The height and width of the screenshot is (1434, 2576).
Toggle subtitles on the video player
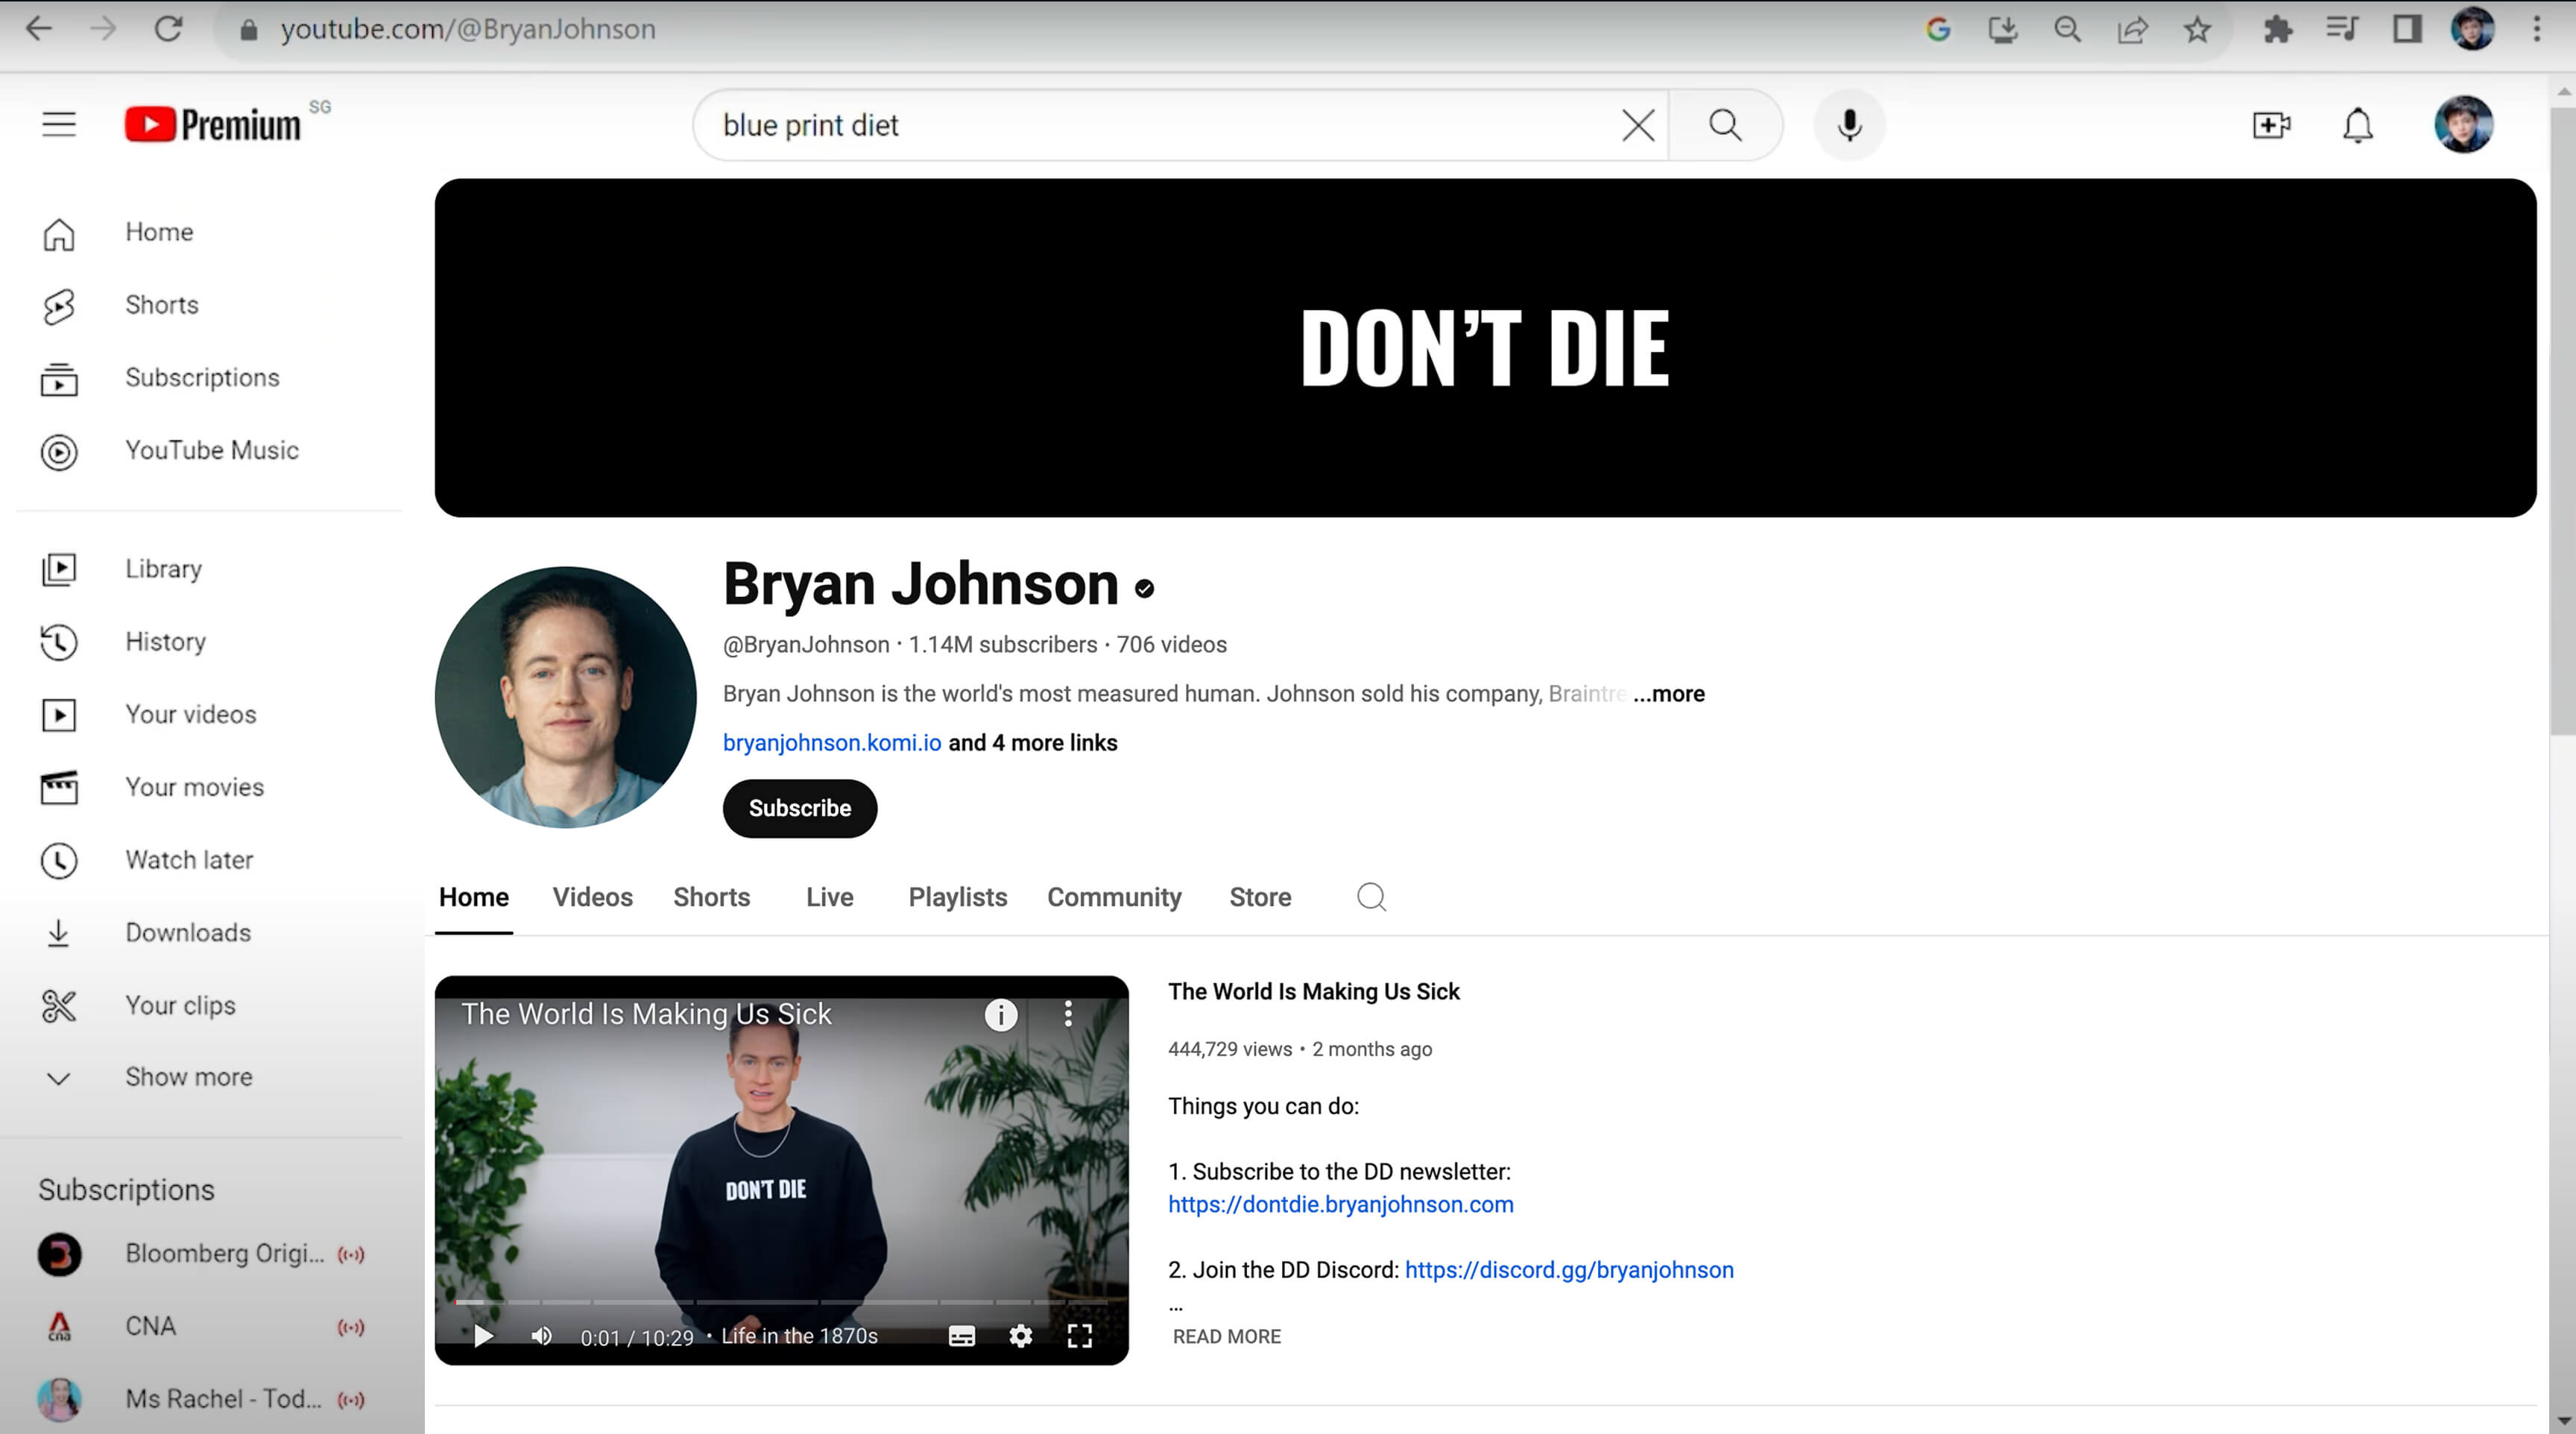(961, 1336)
